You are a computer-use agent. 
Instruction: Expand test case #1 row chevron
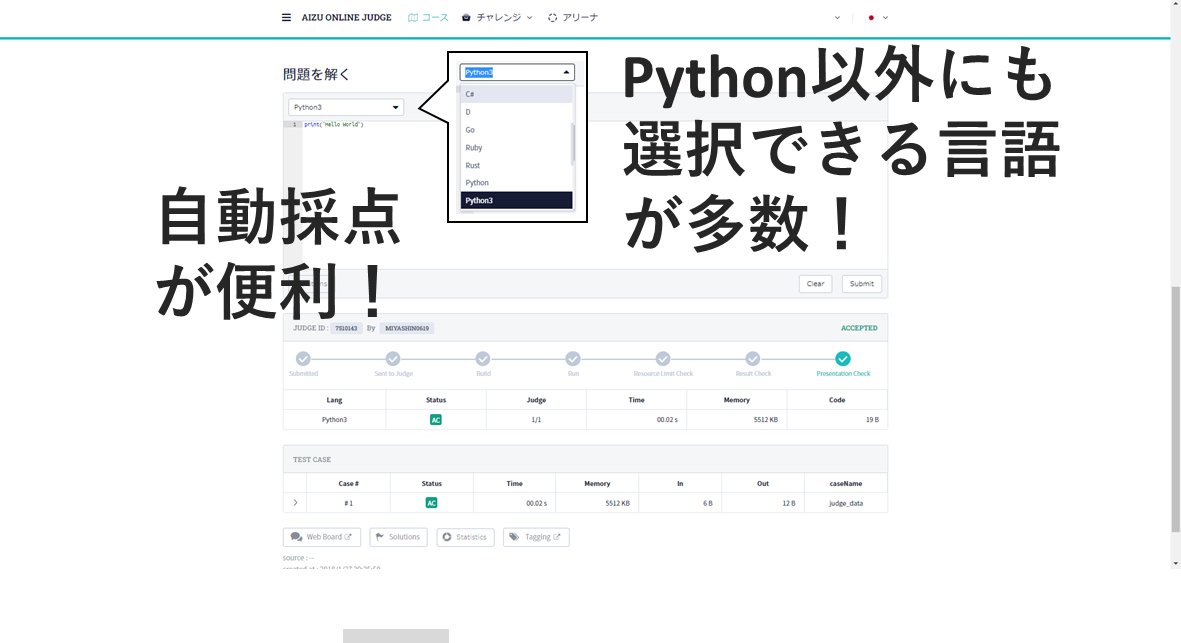tap(295, 502)
